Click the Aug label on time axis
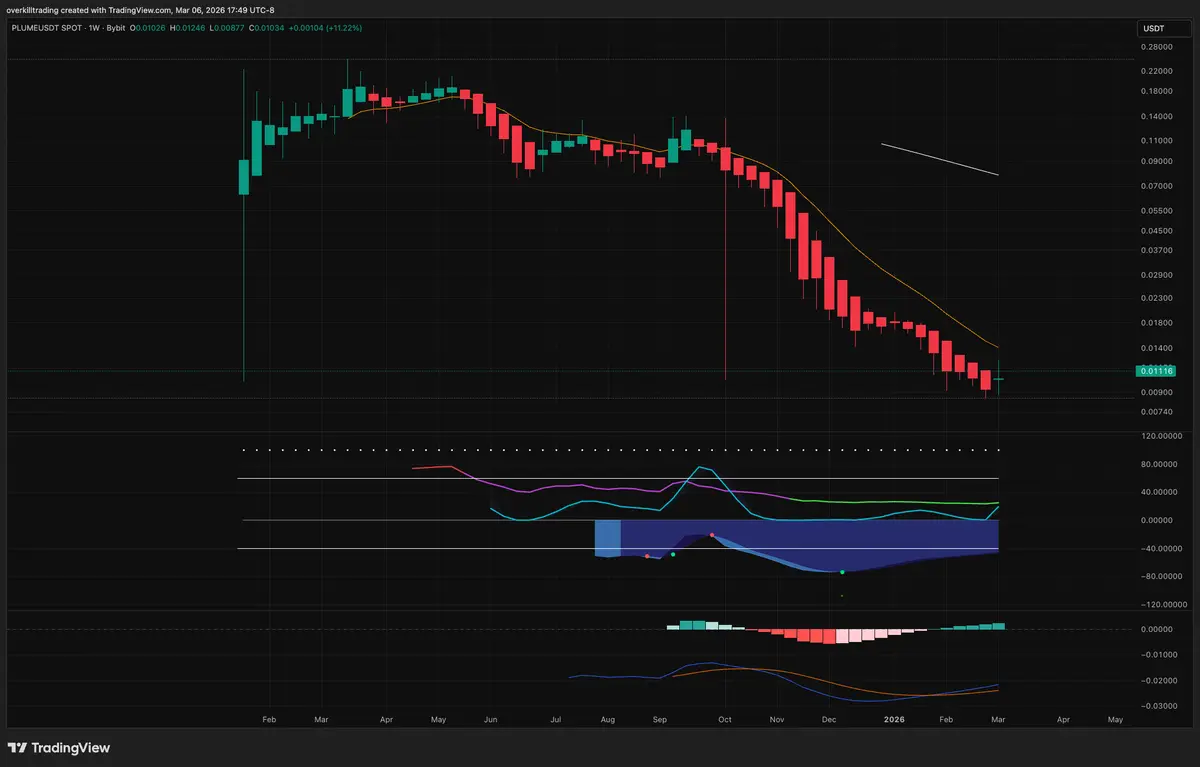The image size is (1200, 767). (x=608, y=719)
